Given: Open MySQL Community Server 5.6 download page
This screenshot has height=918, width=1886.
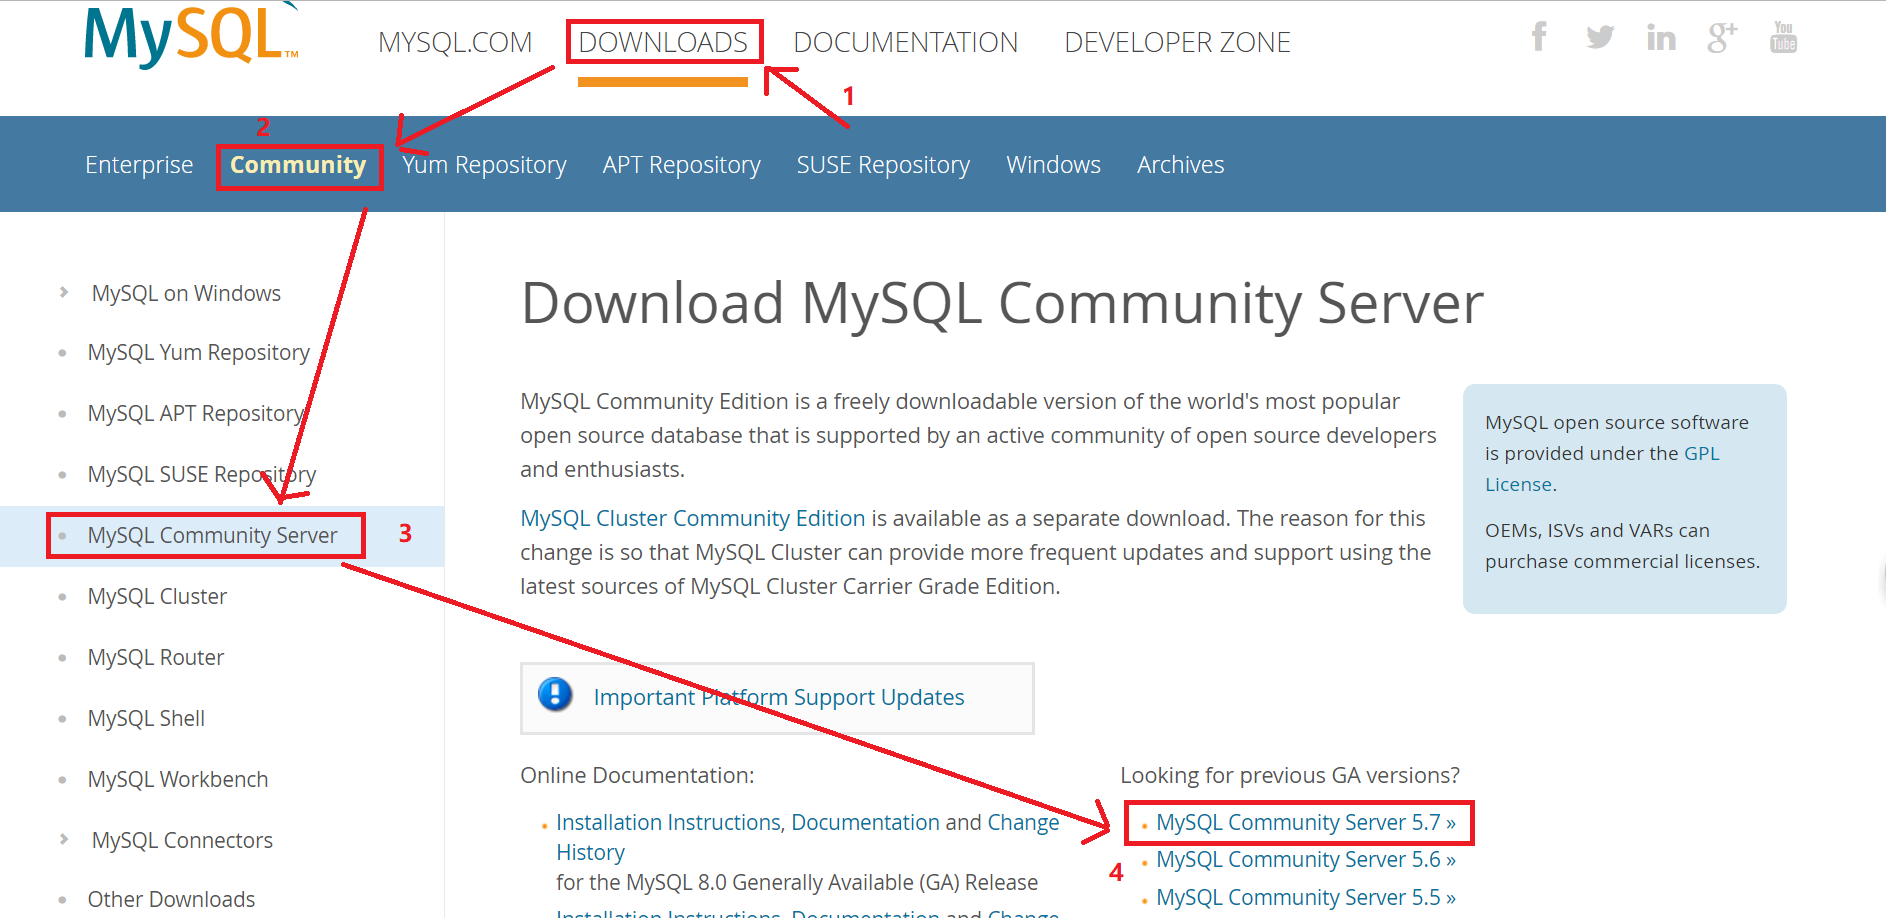Looking at the screenshot, I should 1304,859.
